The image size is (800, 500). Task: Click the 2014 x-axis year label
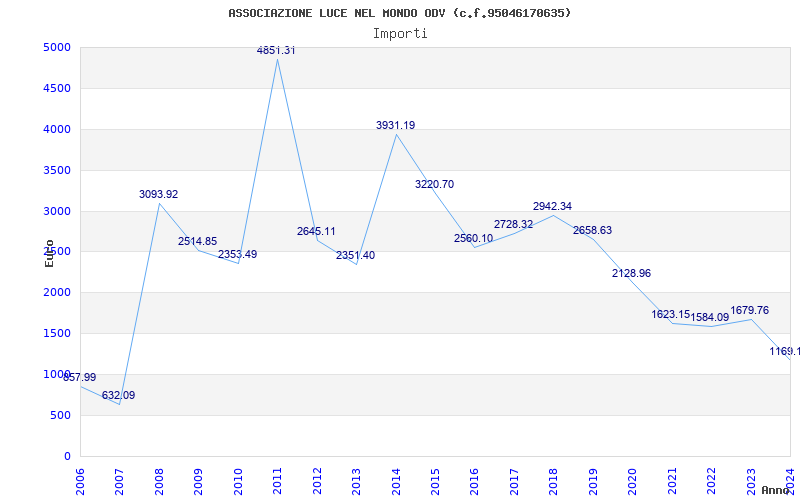click(x=395, y=481)
